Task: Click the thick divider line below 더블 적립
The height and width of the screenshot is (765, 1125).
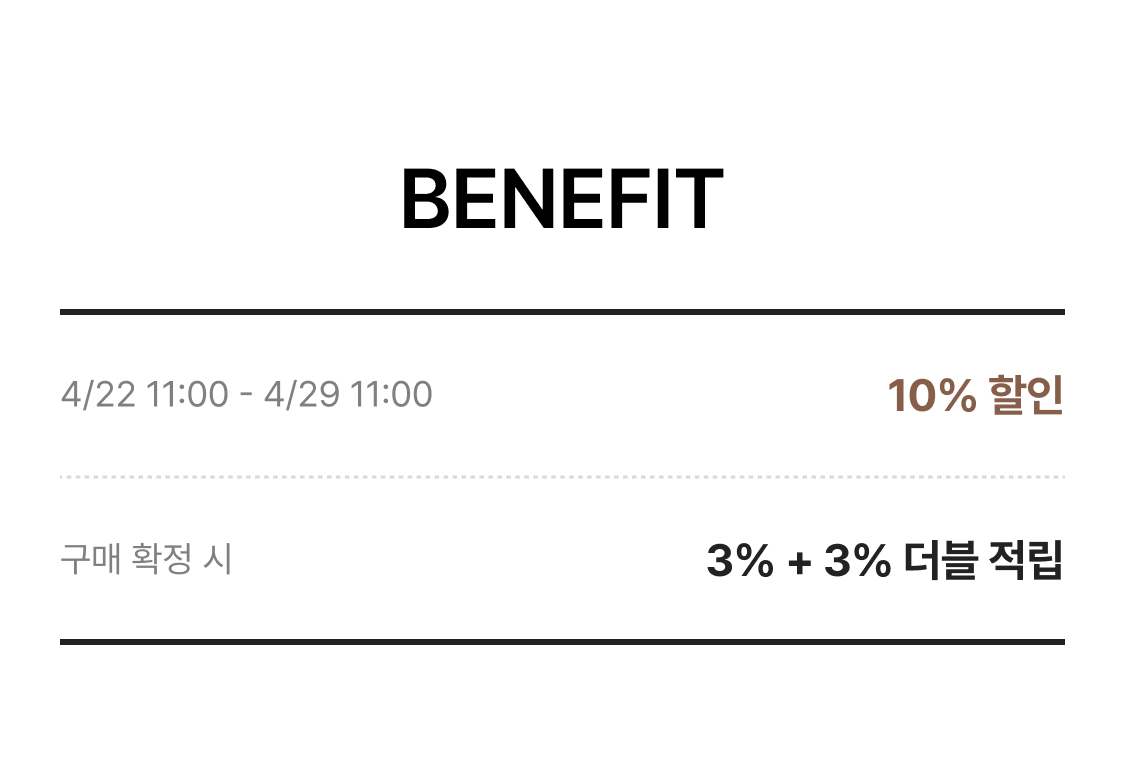Action: [x=562, y=641]
